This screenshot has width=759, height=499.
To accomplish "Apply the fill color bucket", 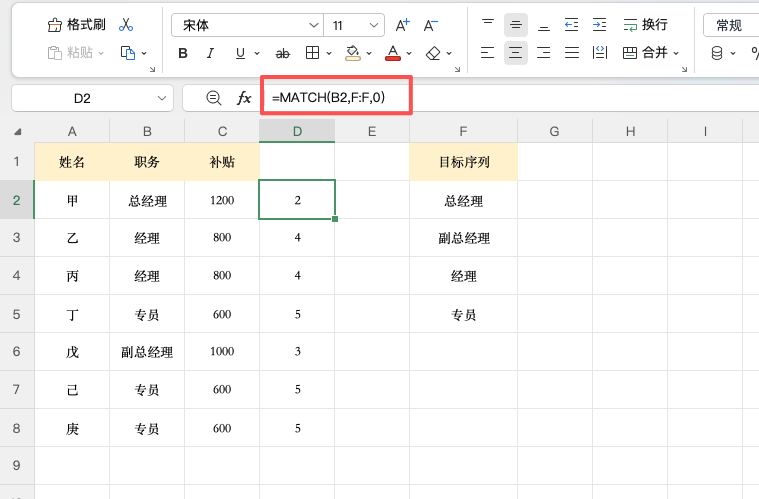I will (352, 53).
